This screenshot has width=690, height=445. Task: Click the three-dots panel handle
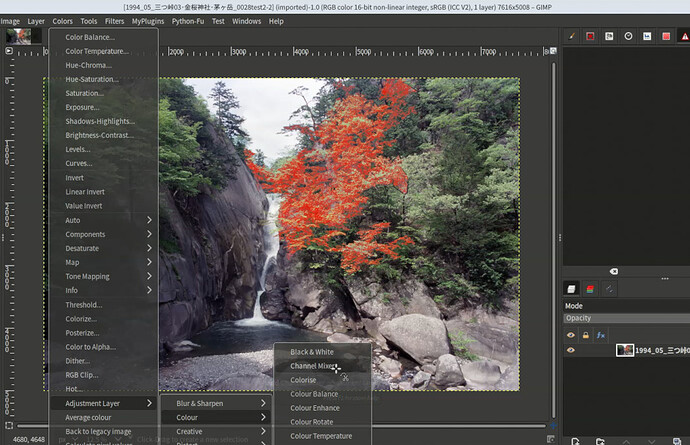pos(665,278)
